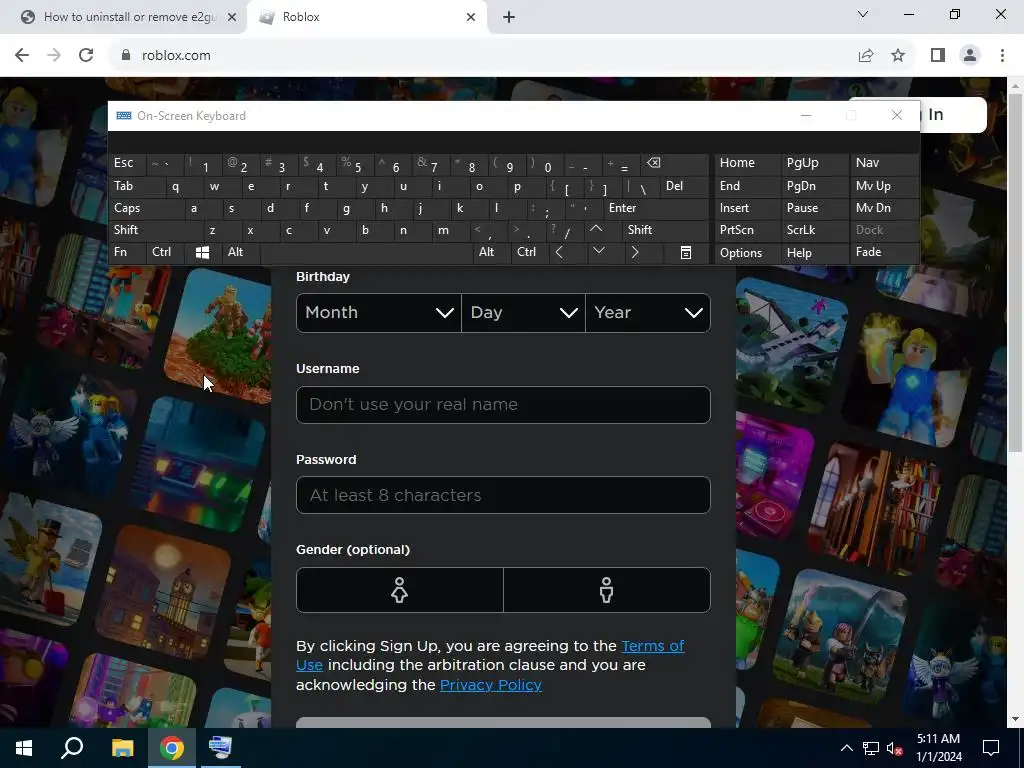Click the Chrome taskbar icon

(x=172, y=748)
